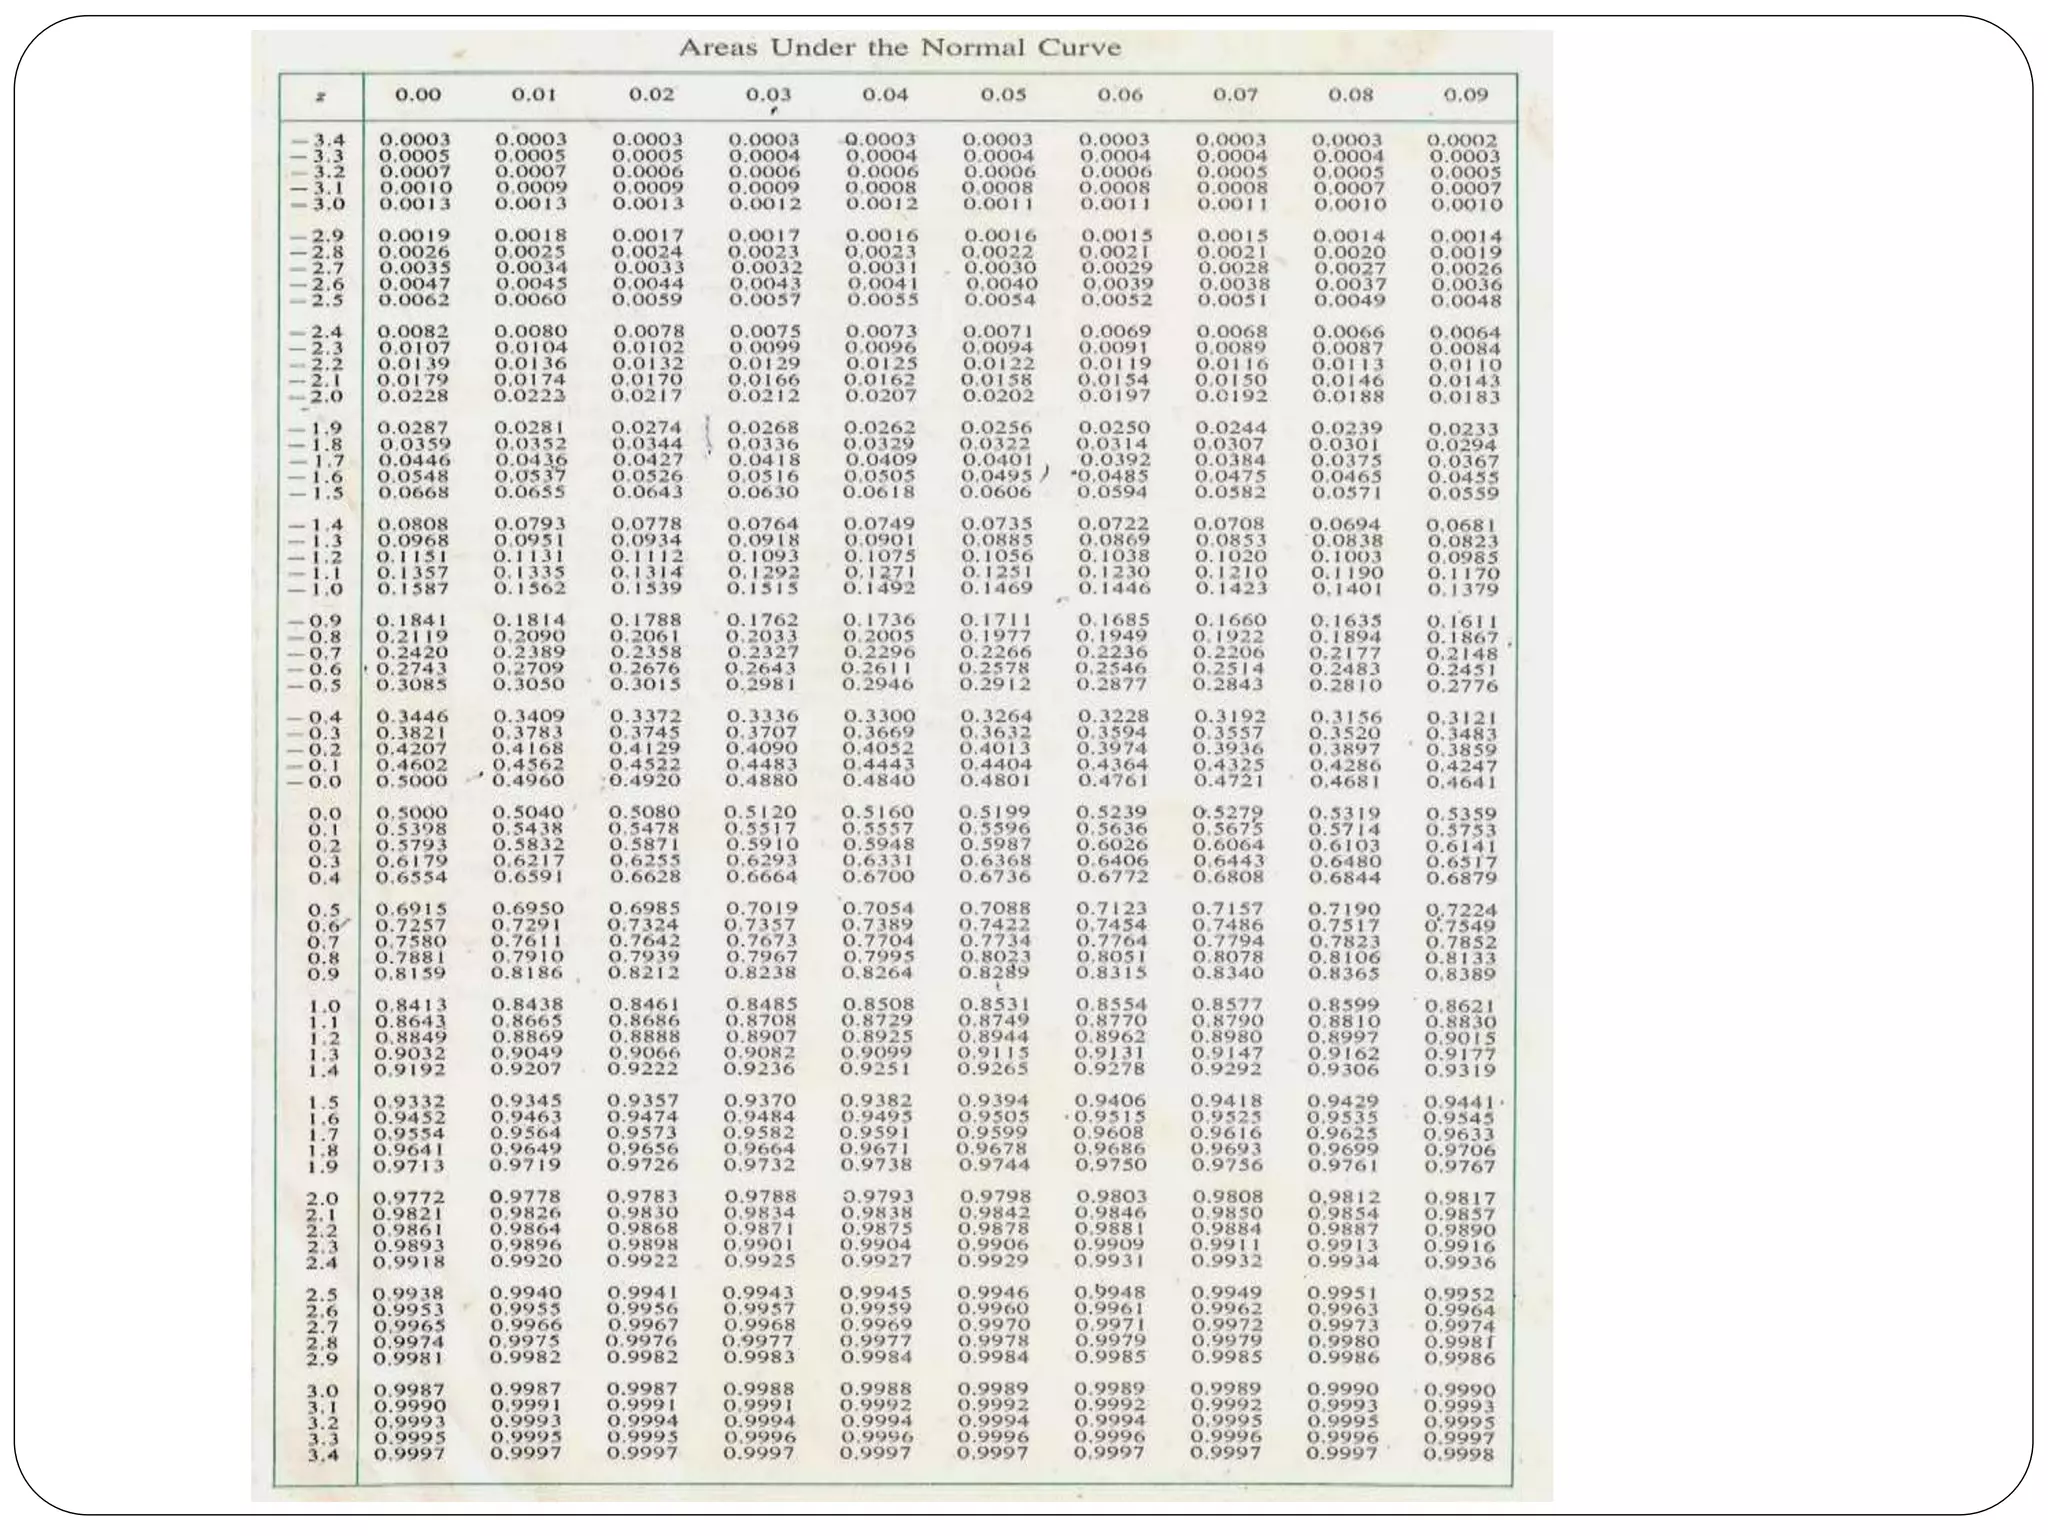The image size is (2048, 1536).
Task: Click value 0.8413 in row 1.0
Action: pyautogui.click(x=411, y=1005)
